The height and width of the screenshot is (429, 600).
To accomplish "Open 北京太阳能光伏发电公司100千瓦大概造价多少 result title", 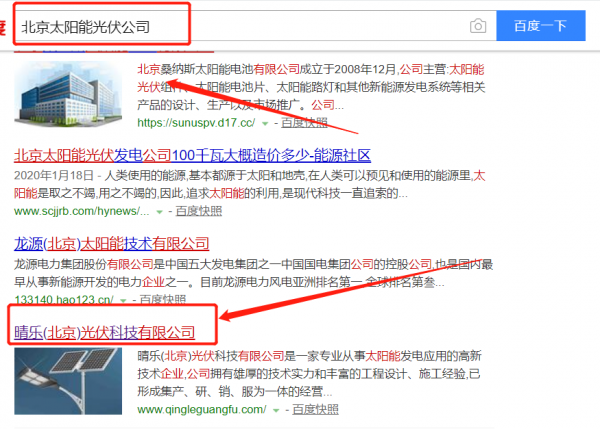I will click(x=192, y=155).
